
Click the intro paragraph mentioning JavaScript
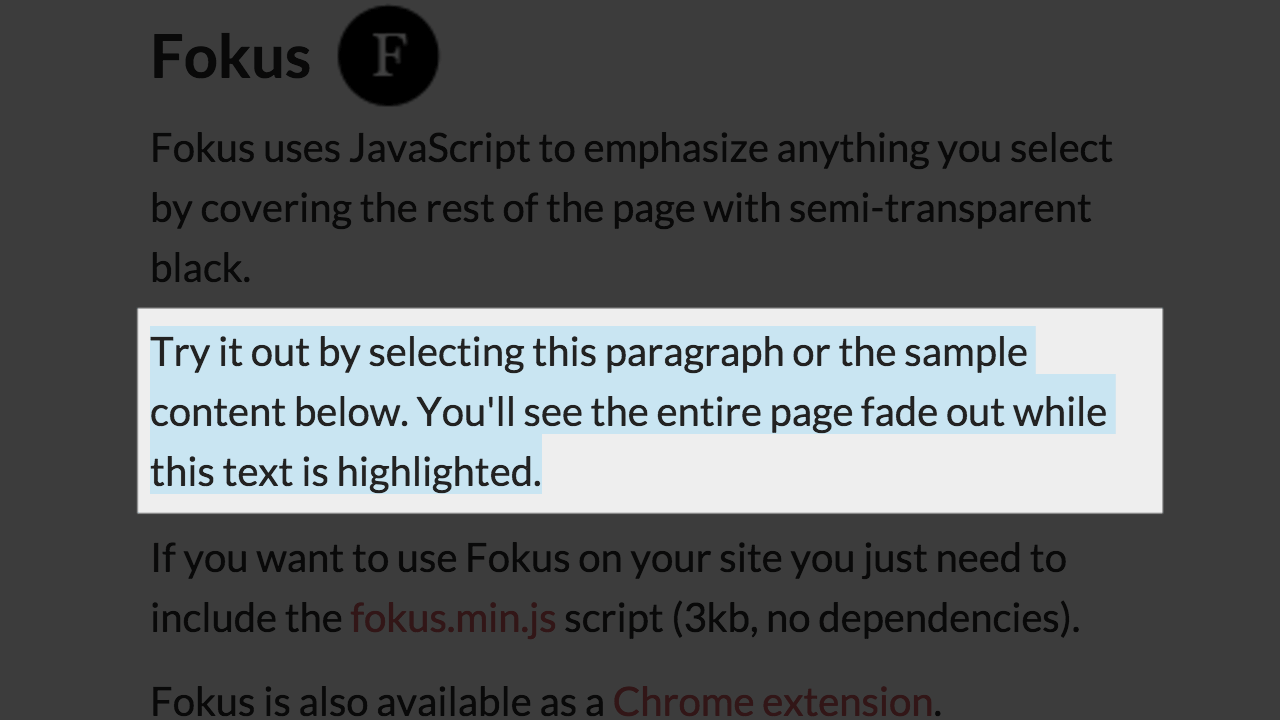[632, 208]
